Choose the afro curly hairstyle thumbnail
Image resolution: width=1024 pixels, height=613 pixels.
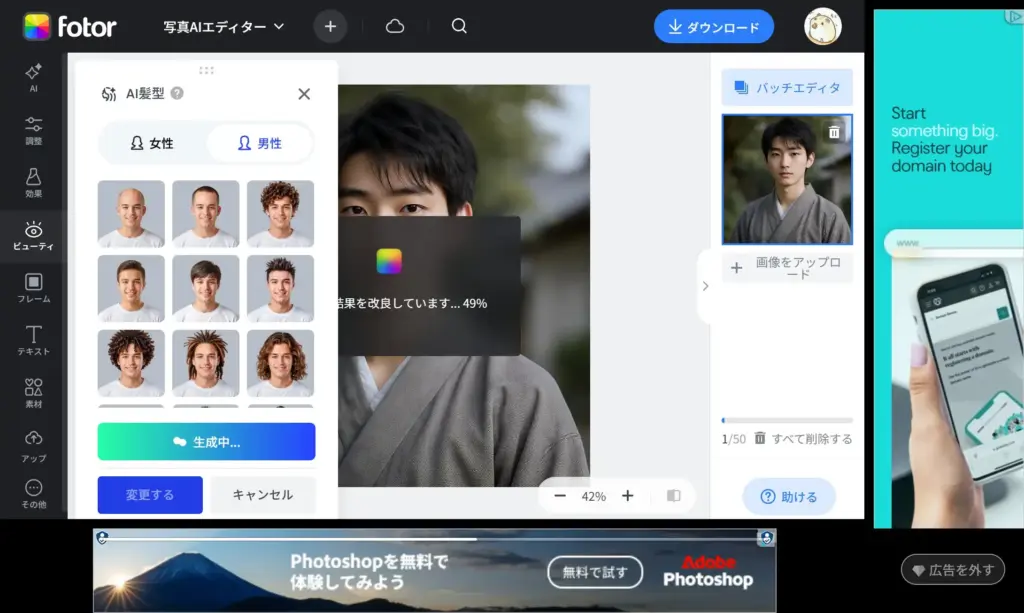point(131,363)
